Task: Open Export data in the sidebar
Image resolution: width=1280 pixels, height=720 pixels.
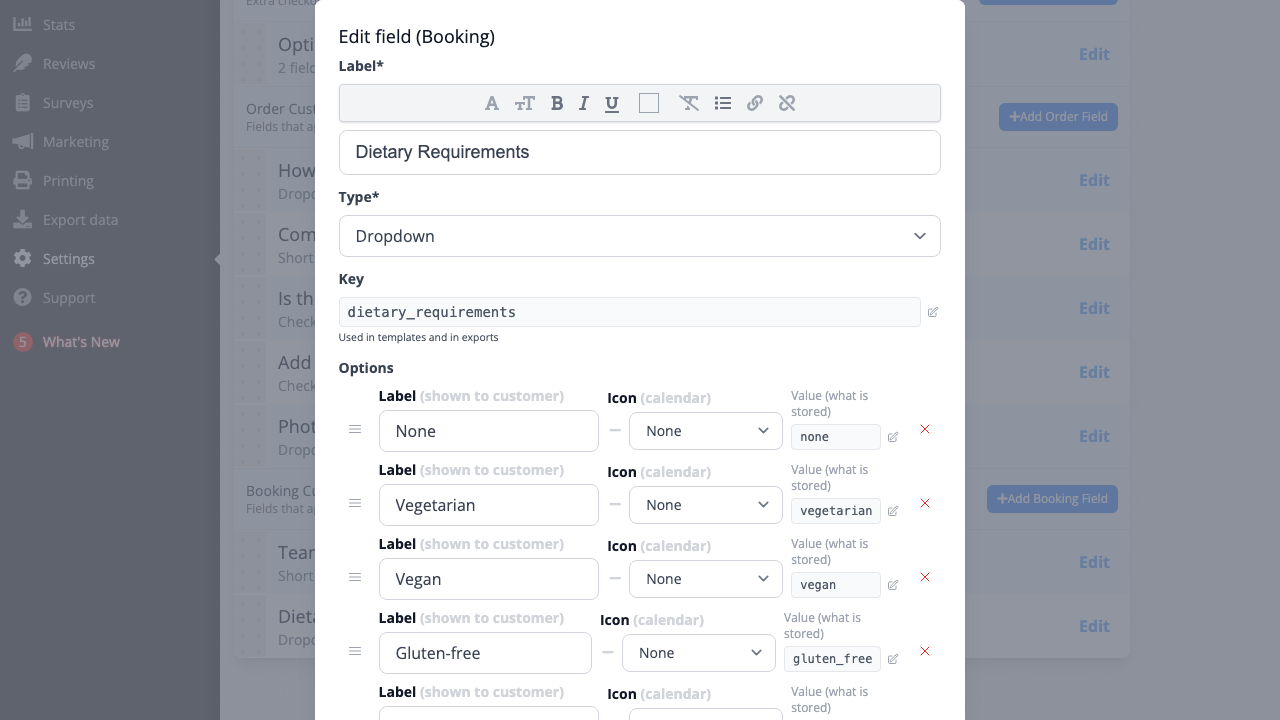Action: point(80,220)
